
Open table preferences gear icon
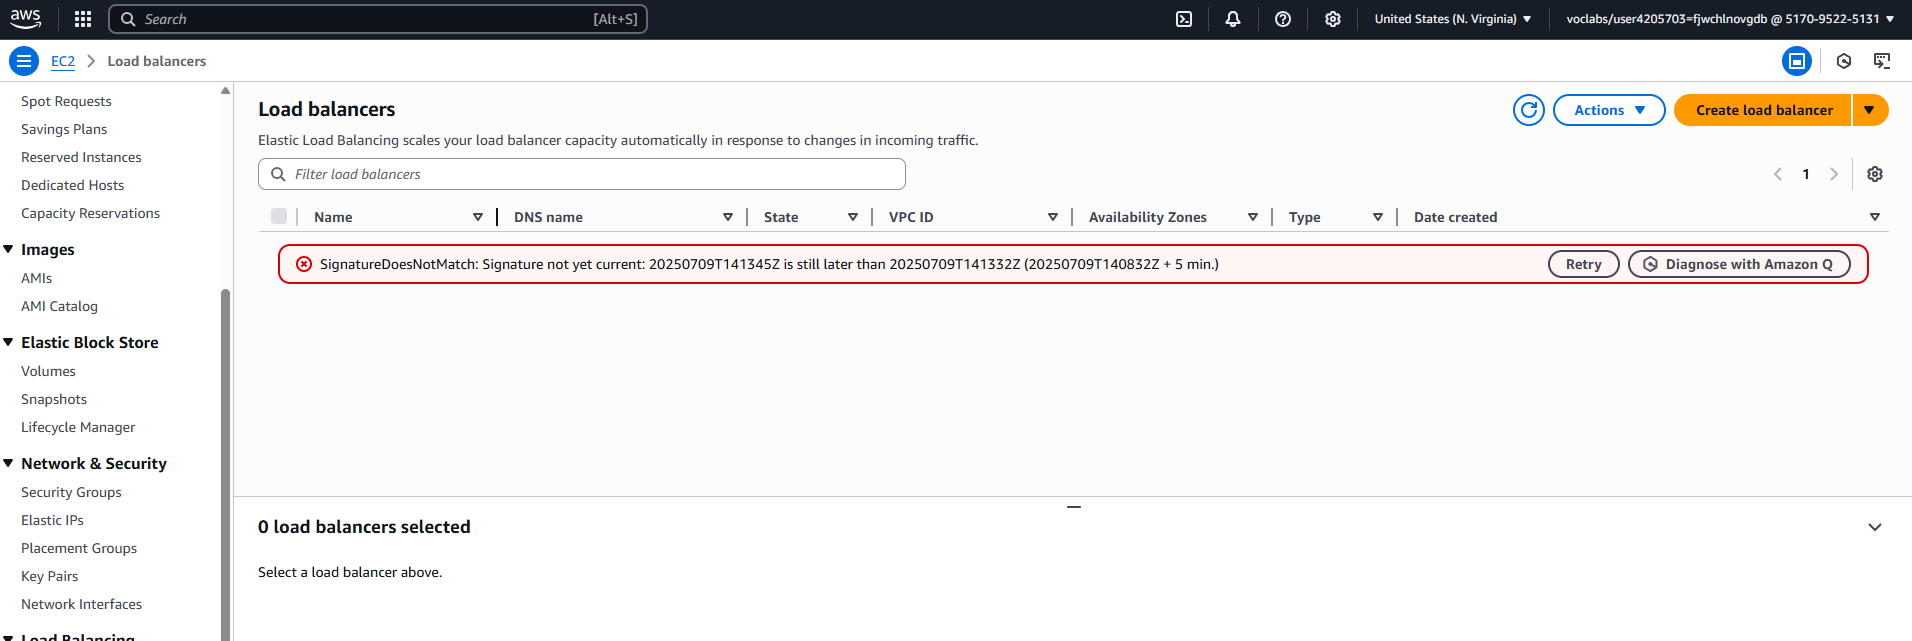1875,174
